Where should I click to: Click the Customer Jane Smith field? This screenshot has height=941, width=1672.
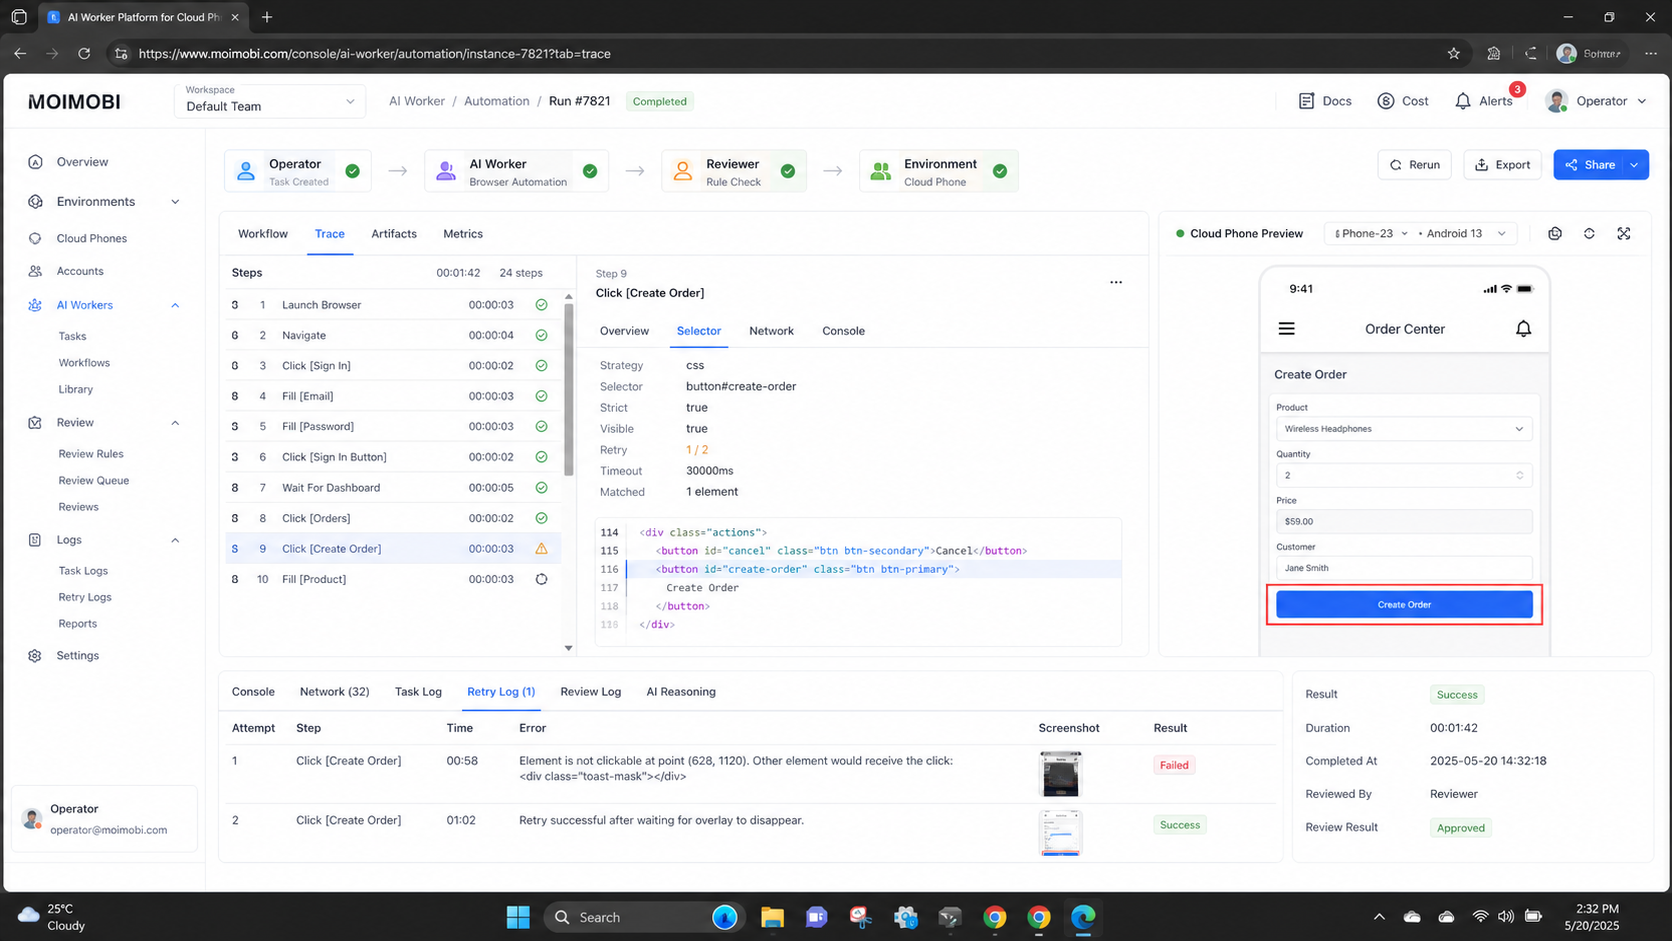click(x=1403, y=568)
